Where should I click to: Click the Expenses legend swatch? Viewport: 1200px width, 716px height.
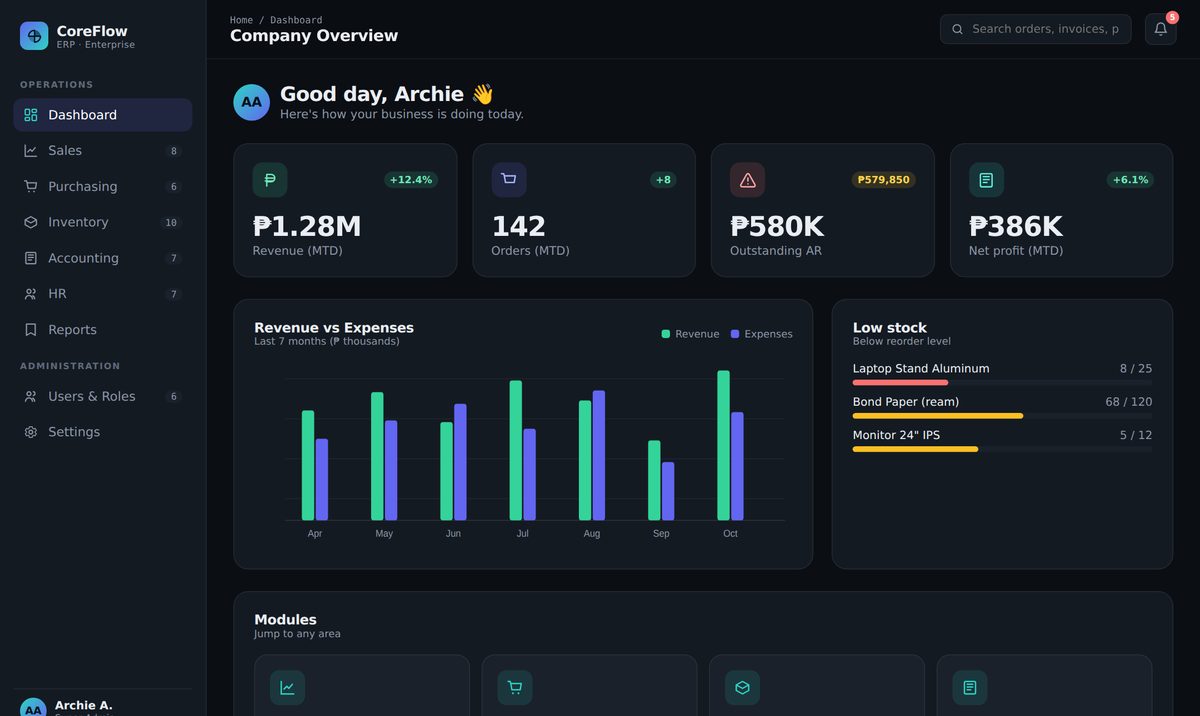point(735,334)
